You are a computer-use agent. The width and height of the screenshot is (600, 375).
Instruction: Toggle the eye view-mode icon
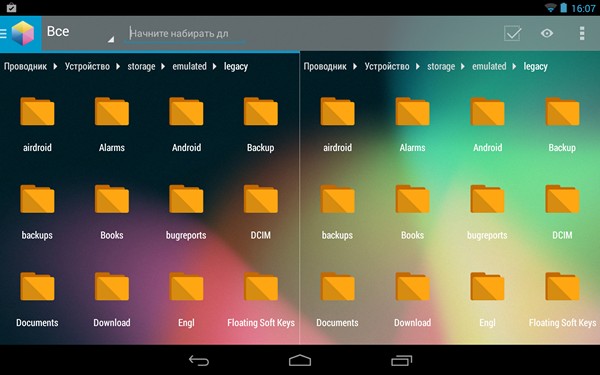(x=547, y=33)
